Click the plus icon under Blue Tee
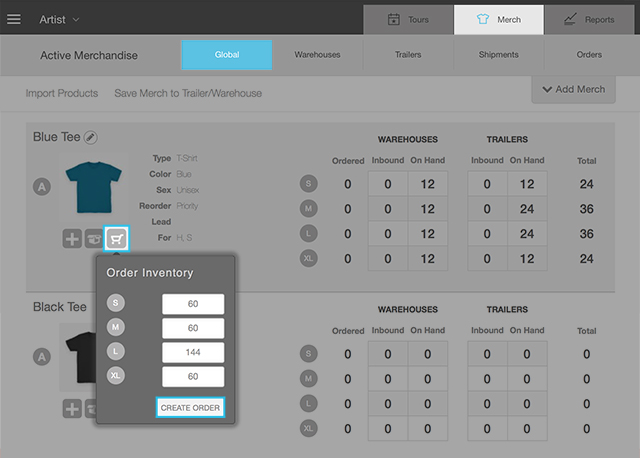 pyautogui.click(x=72, y=239)
